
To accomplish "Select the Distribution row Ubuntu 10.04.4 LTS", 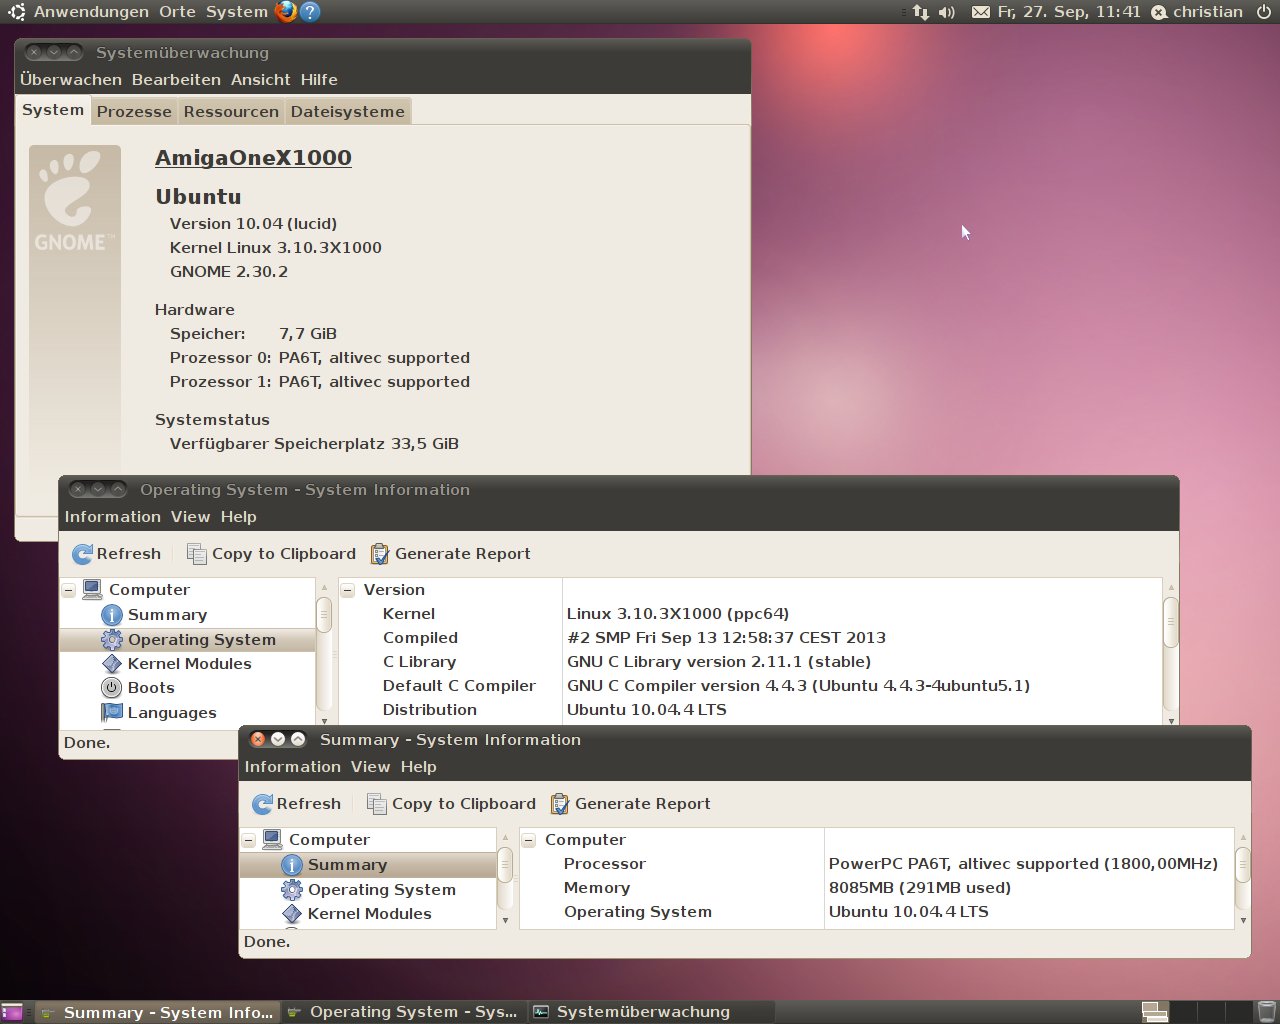I will click(x=751, y=710).
